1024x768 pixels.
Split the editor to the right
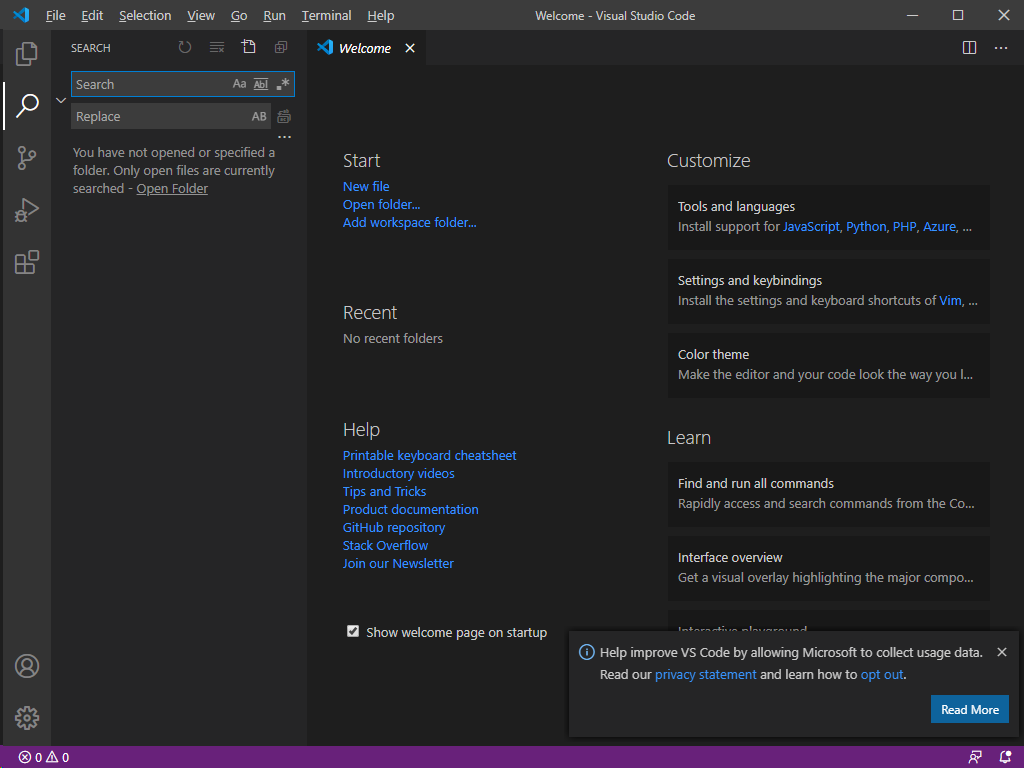(x=969, y=48)
